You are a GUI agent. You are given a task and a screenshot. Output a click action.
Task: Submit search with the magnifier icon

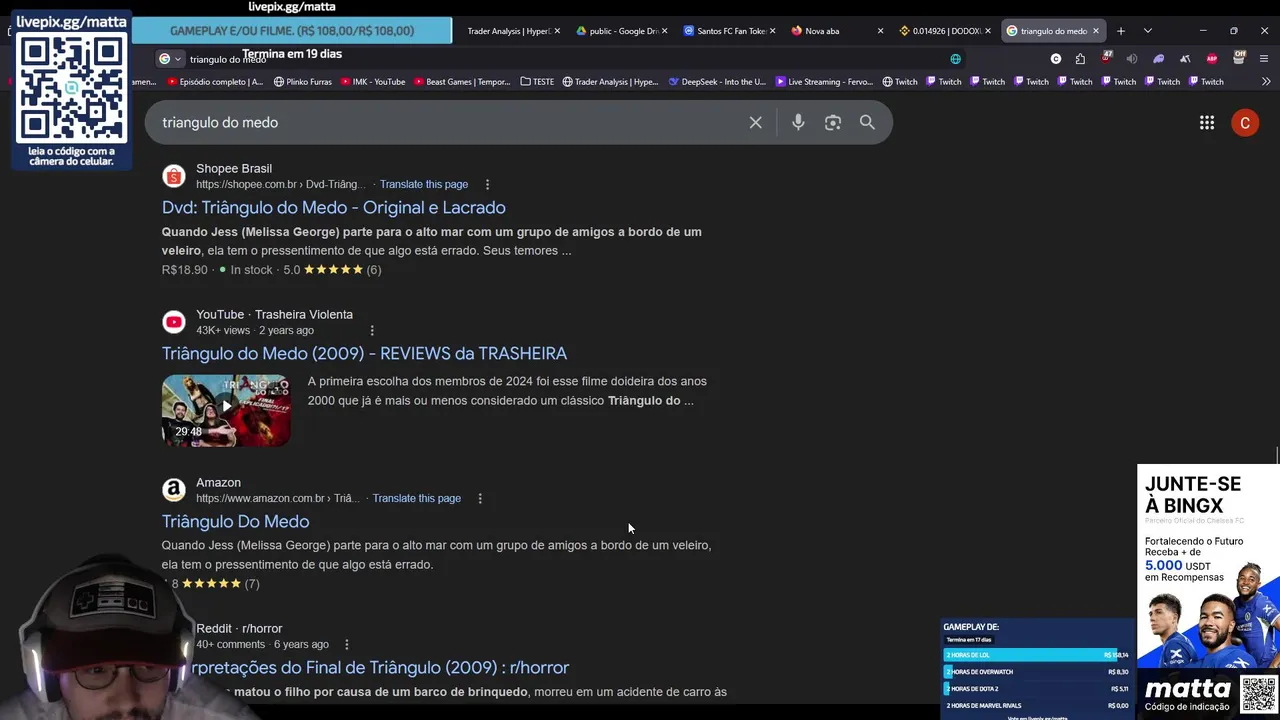pyautogui.click(x=867, y=122)
